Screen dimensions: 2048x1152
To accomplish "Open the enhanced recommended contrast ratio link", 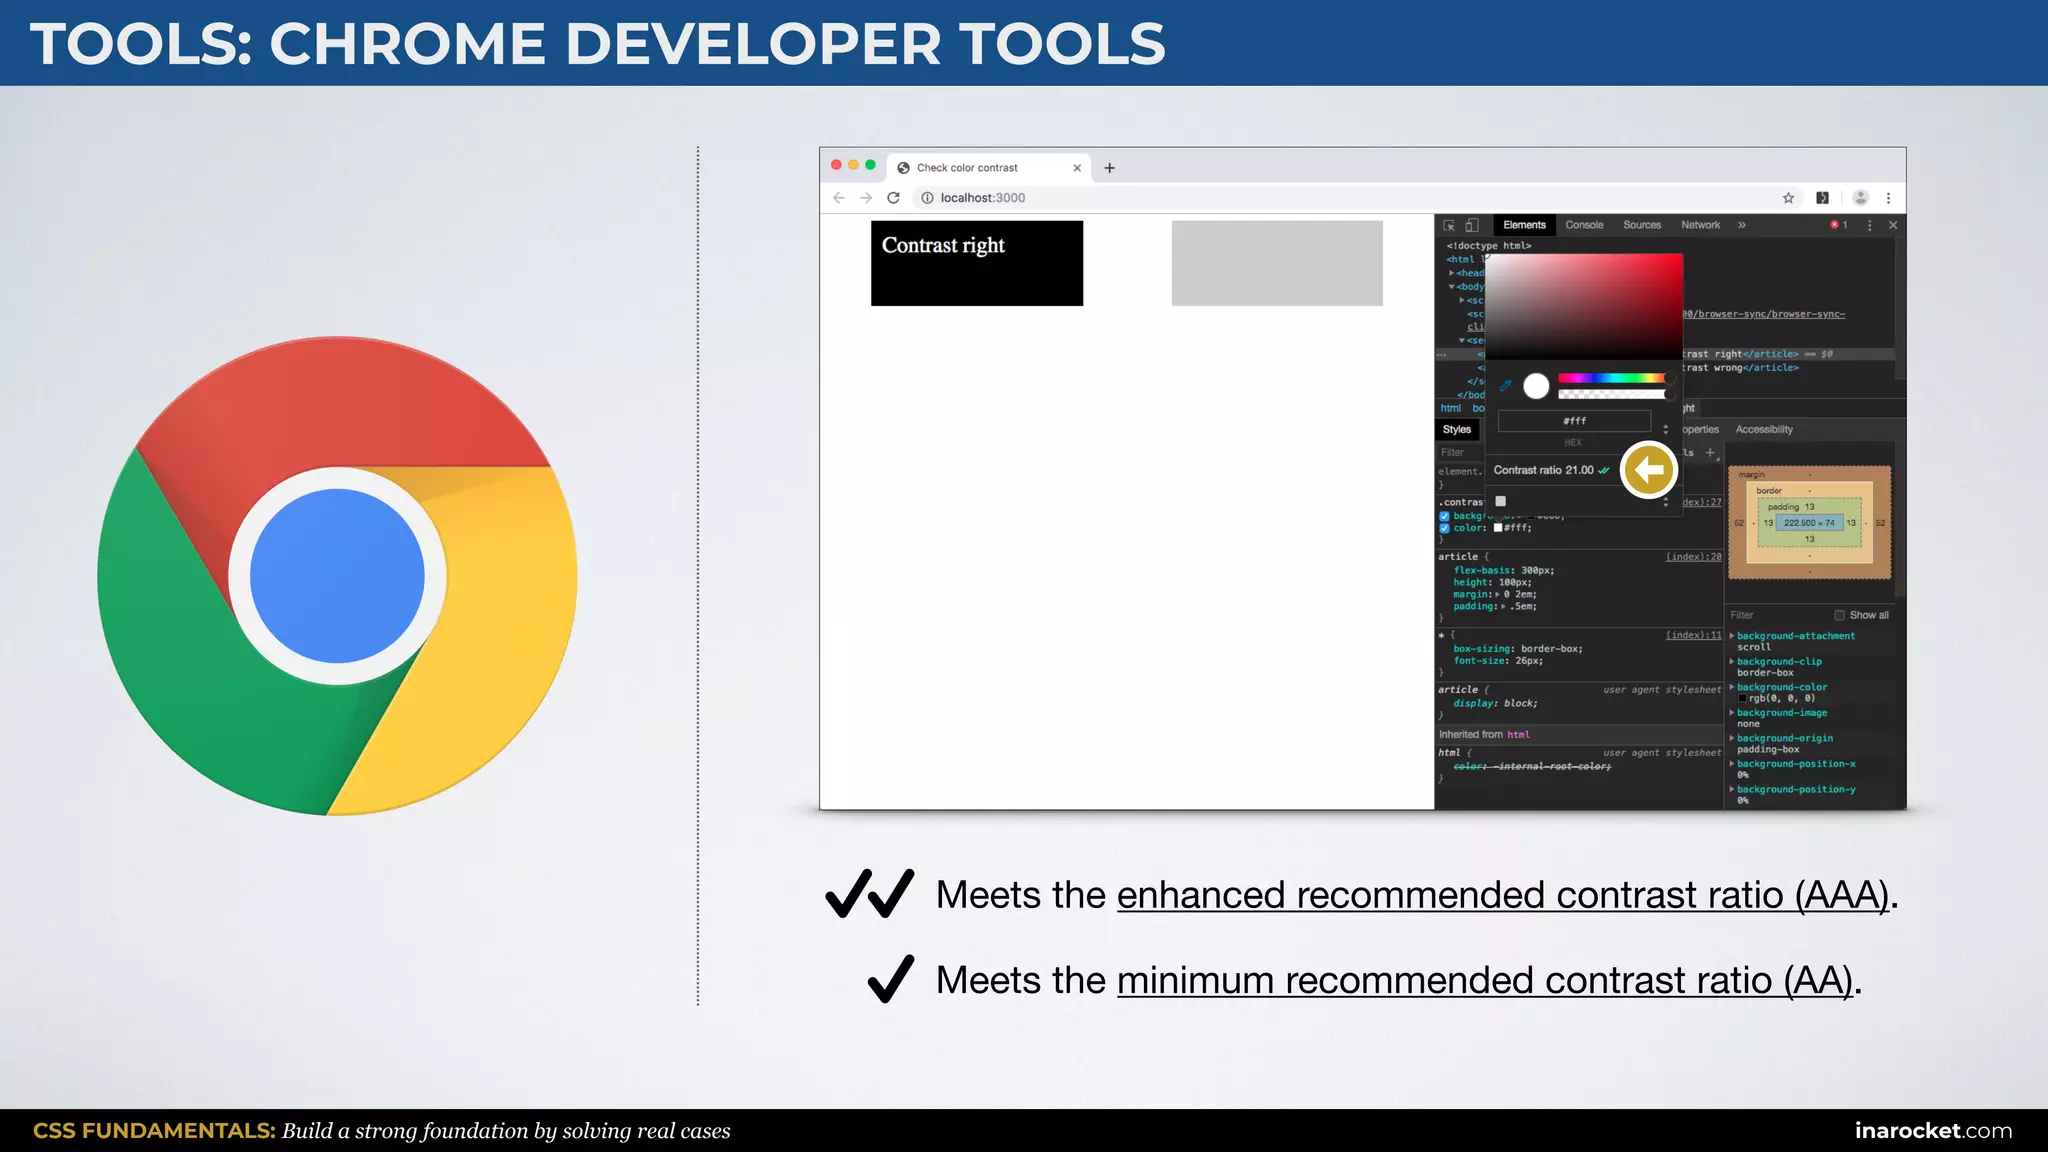I will coord(1502,895).
